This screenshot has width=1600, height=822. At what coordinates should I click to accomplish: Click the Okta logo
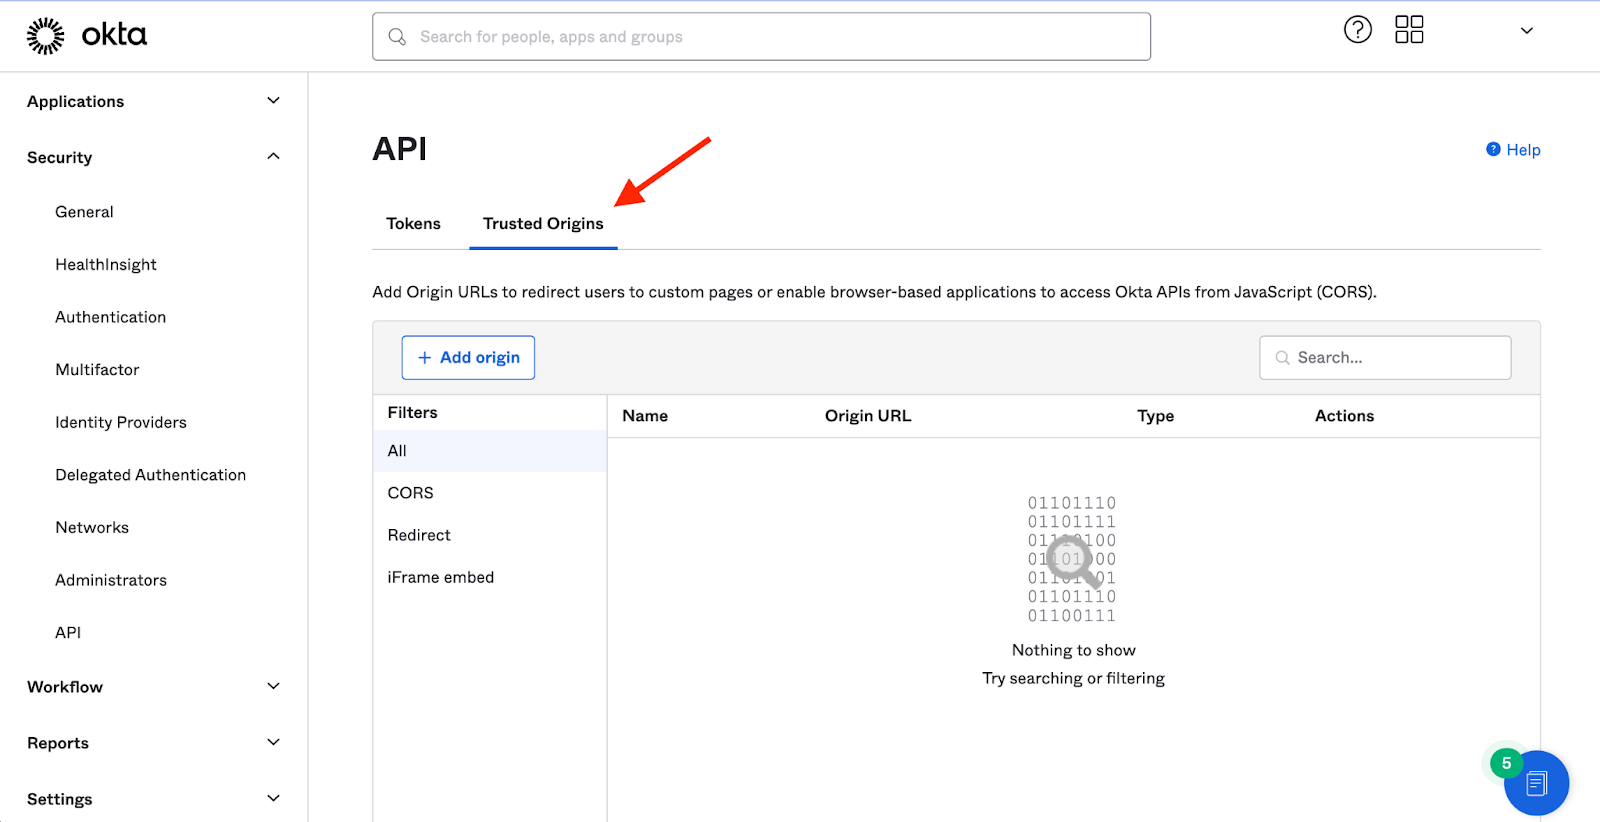pyautogui.click(x=87, y=36)
